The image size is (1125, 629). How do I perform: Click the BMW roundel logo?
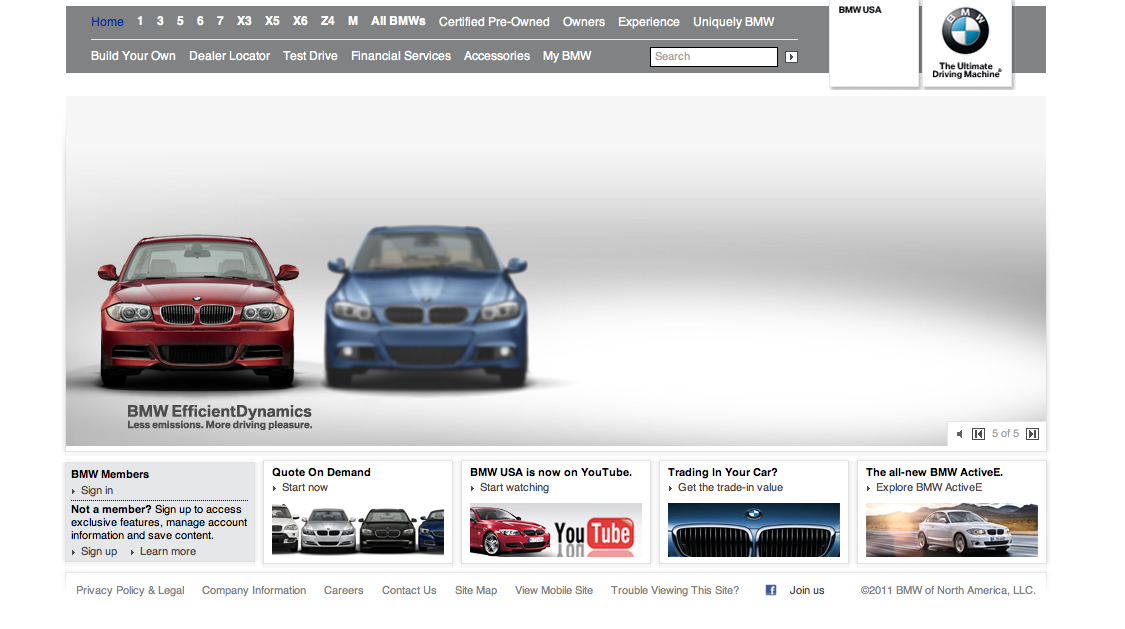point(965,33)
